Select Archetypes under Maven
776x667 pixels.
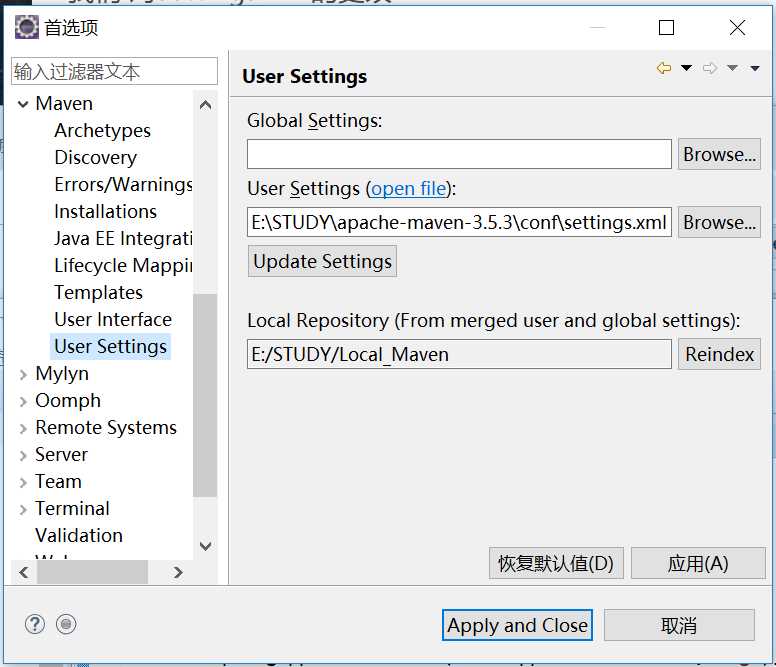click(x=102, y=131)
